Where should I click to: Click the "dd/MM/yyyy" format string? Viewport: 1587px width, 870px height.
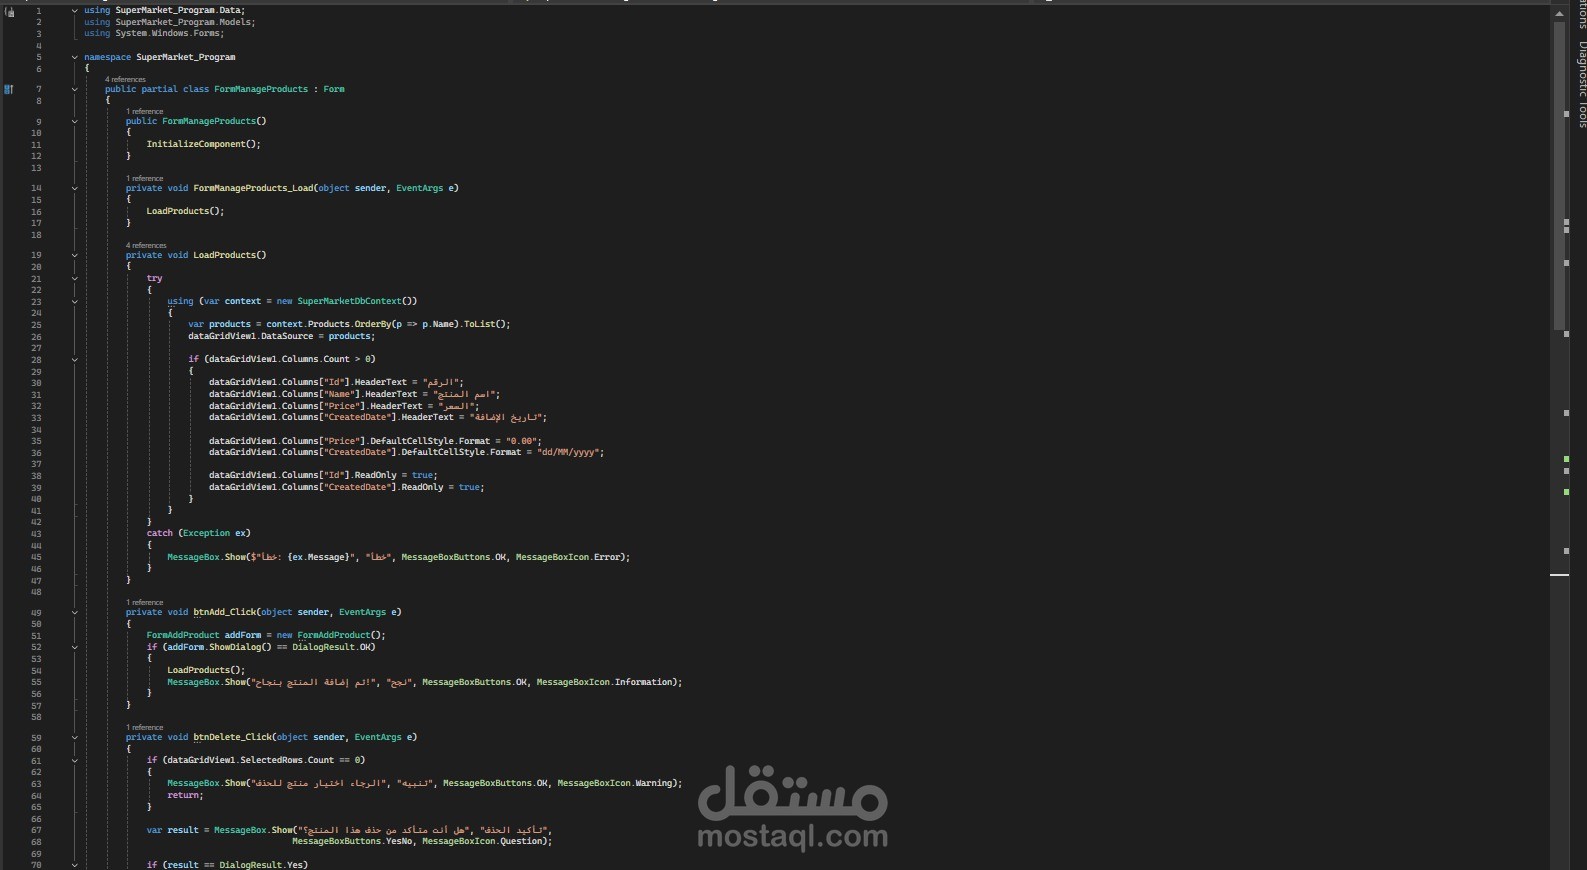(569, 452)
